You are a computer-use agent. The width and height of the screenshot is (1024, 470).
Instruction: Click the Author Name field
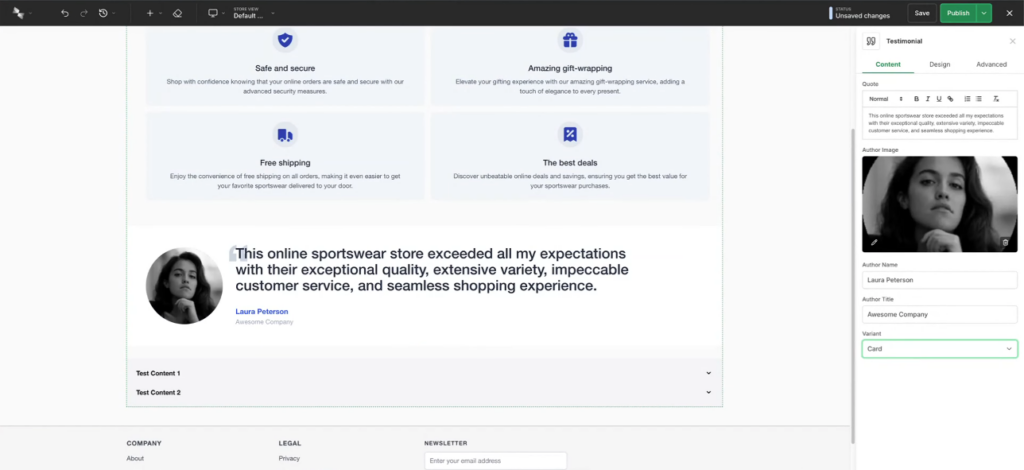pyautogui.click(x=940, y=280)
